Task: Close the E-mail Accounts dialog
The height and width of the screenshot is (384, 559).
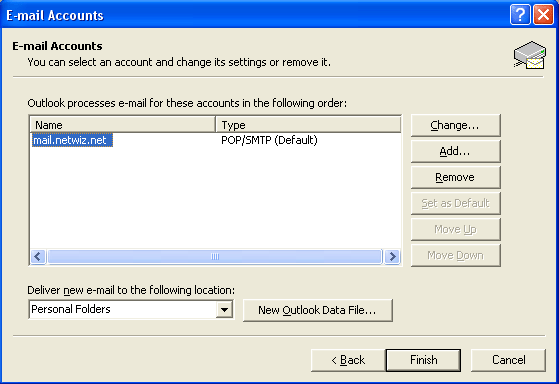Action: (543, 15)
